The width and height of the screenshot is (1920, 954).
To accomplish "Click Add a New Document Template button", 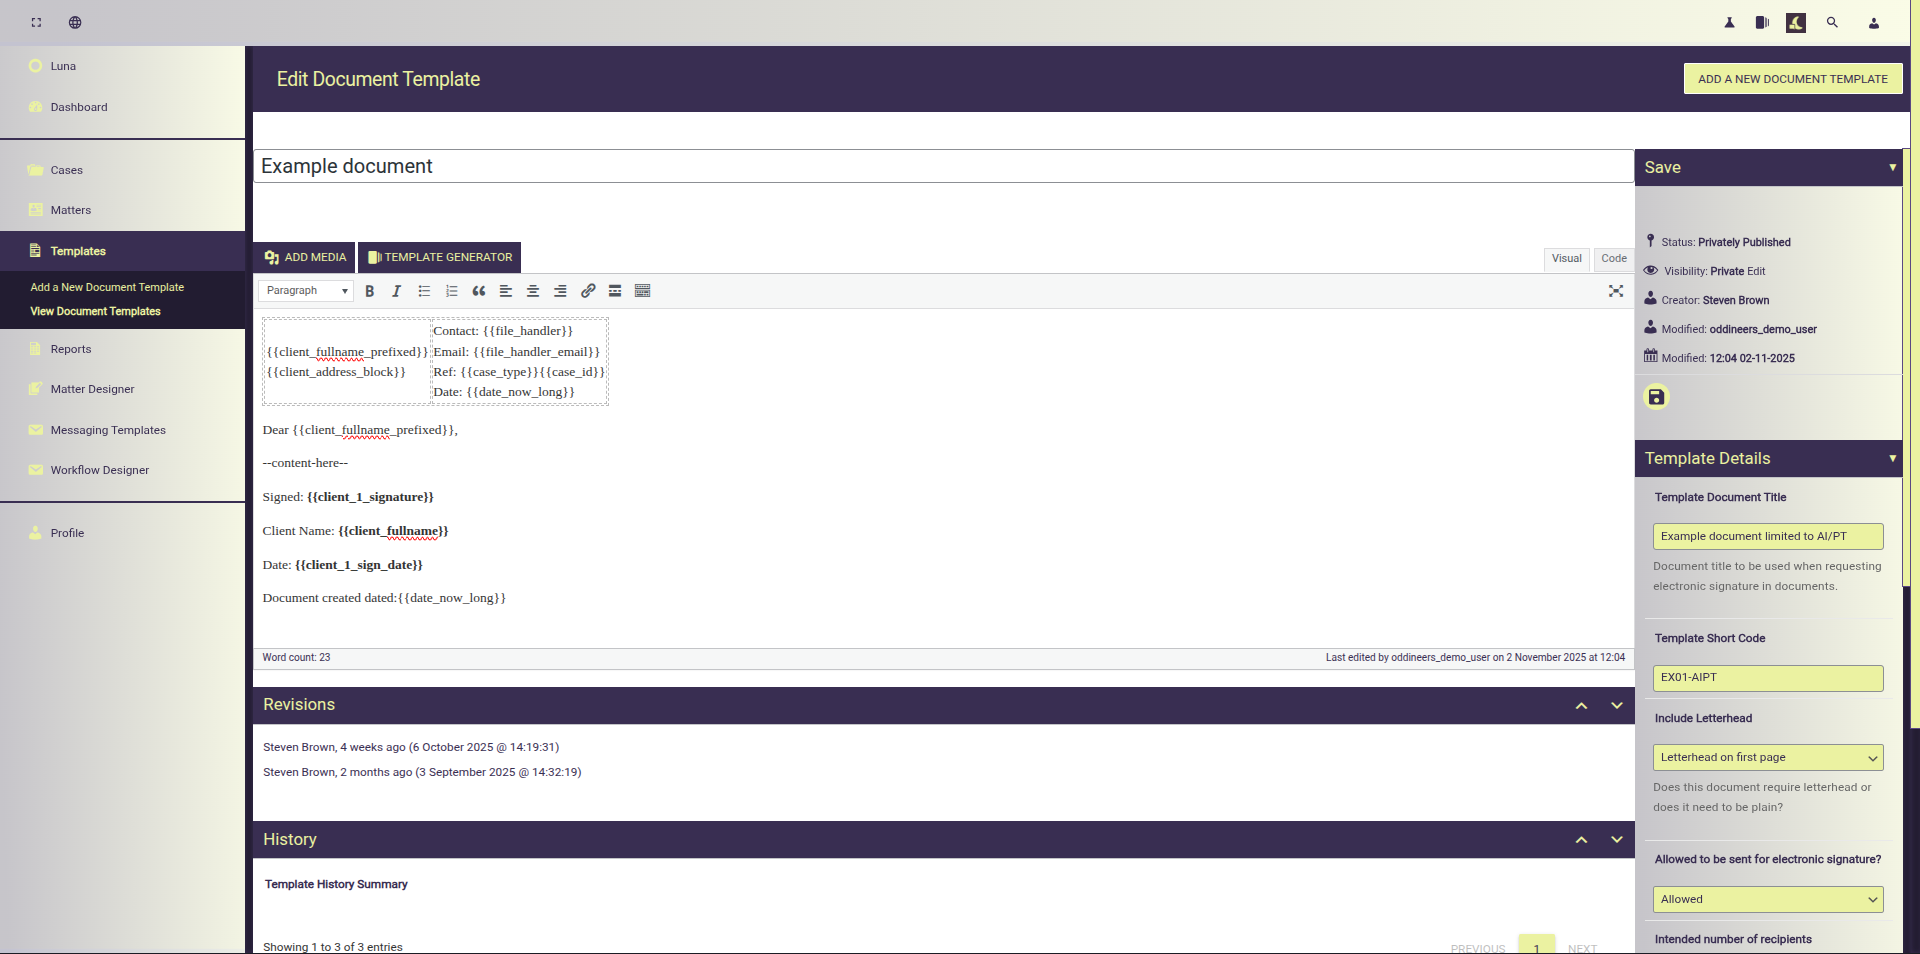I will click(x=1792, y=79).
